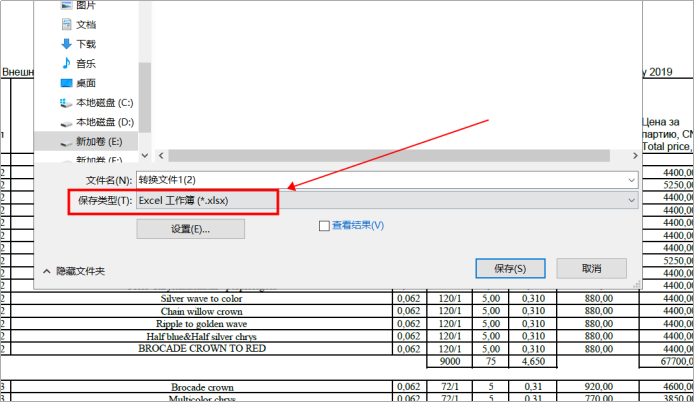
Task: Open the file name history dropdown arrow
Action: pyautogui.click(x=631, y=180)
